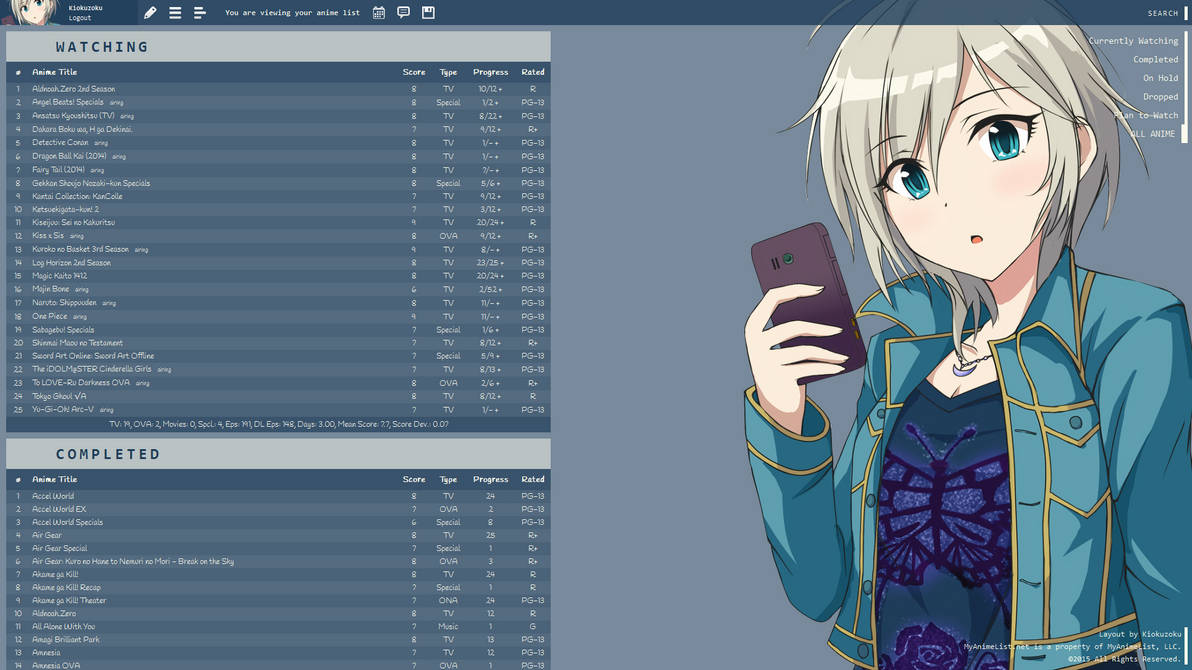The height and width of the screenshot is (670, 1192).
Task: Open Naruto: Shippuuden entry
Action: point(64,303)
